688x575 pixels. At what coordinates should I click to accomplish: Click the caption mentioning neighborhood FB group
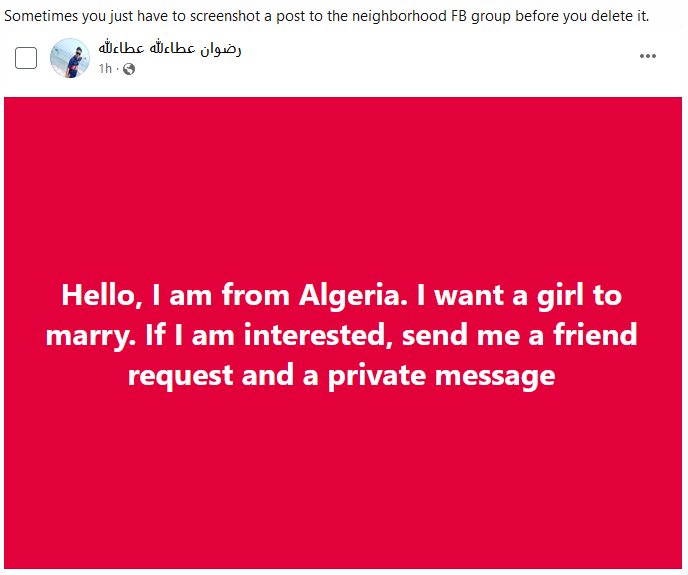click(326, 16)
